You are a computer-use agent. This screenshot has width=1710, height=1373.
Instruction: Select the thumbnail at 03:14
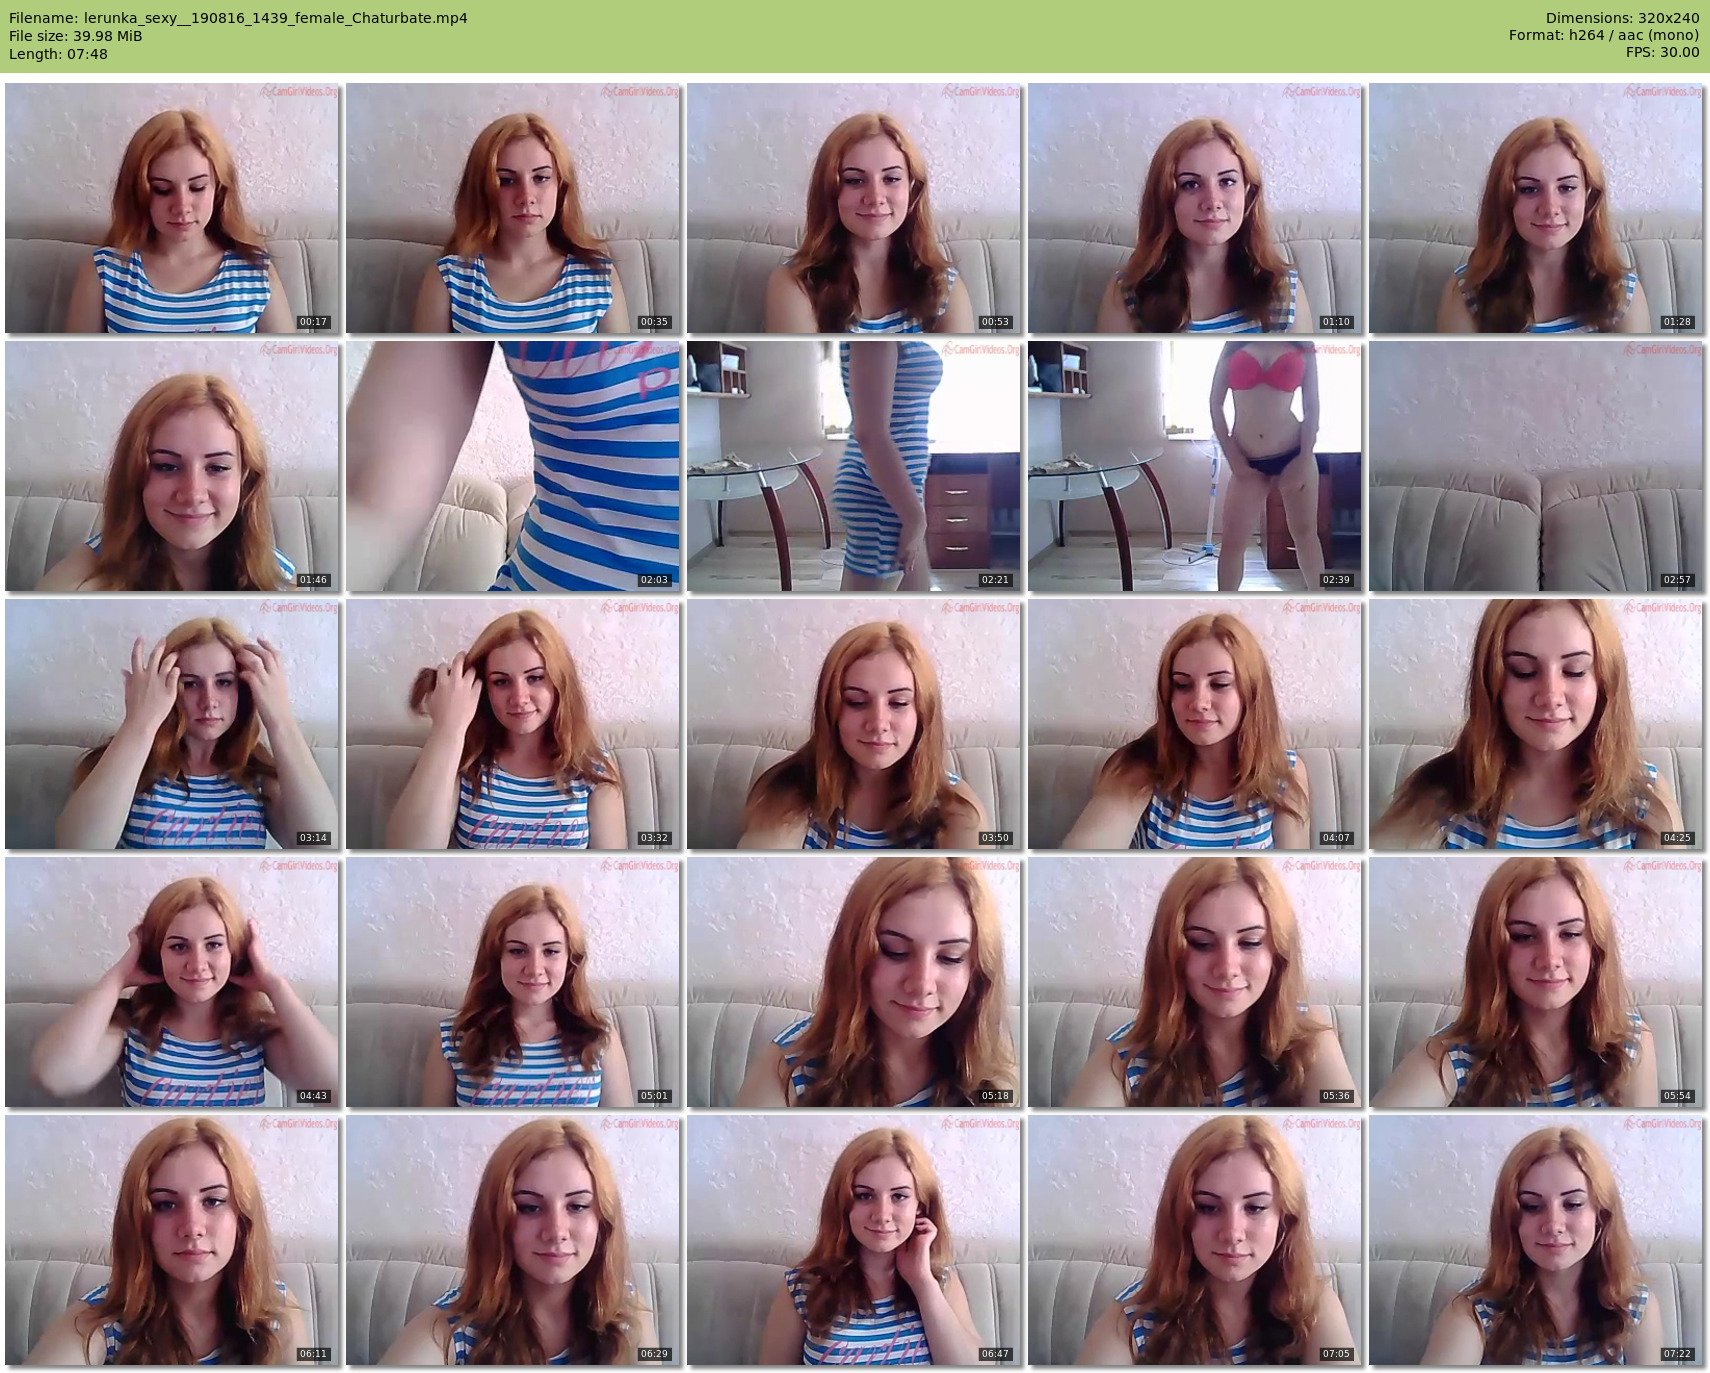[x=172, y=724]
